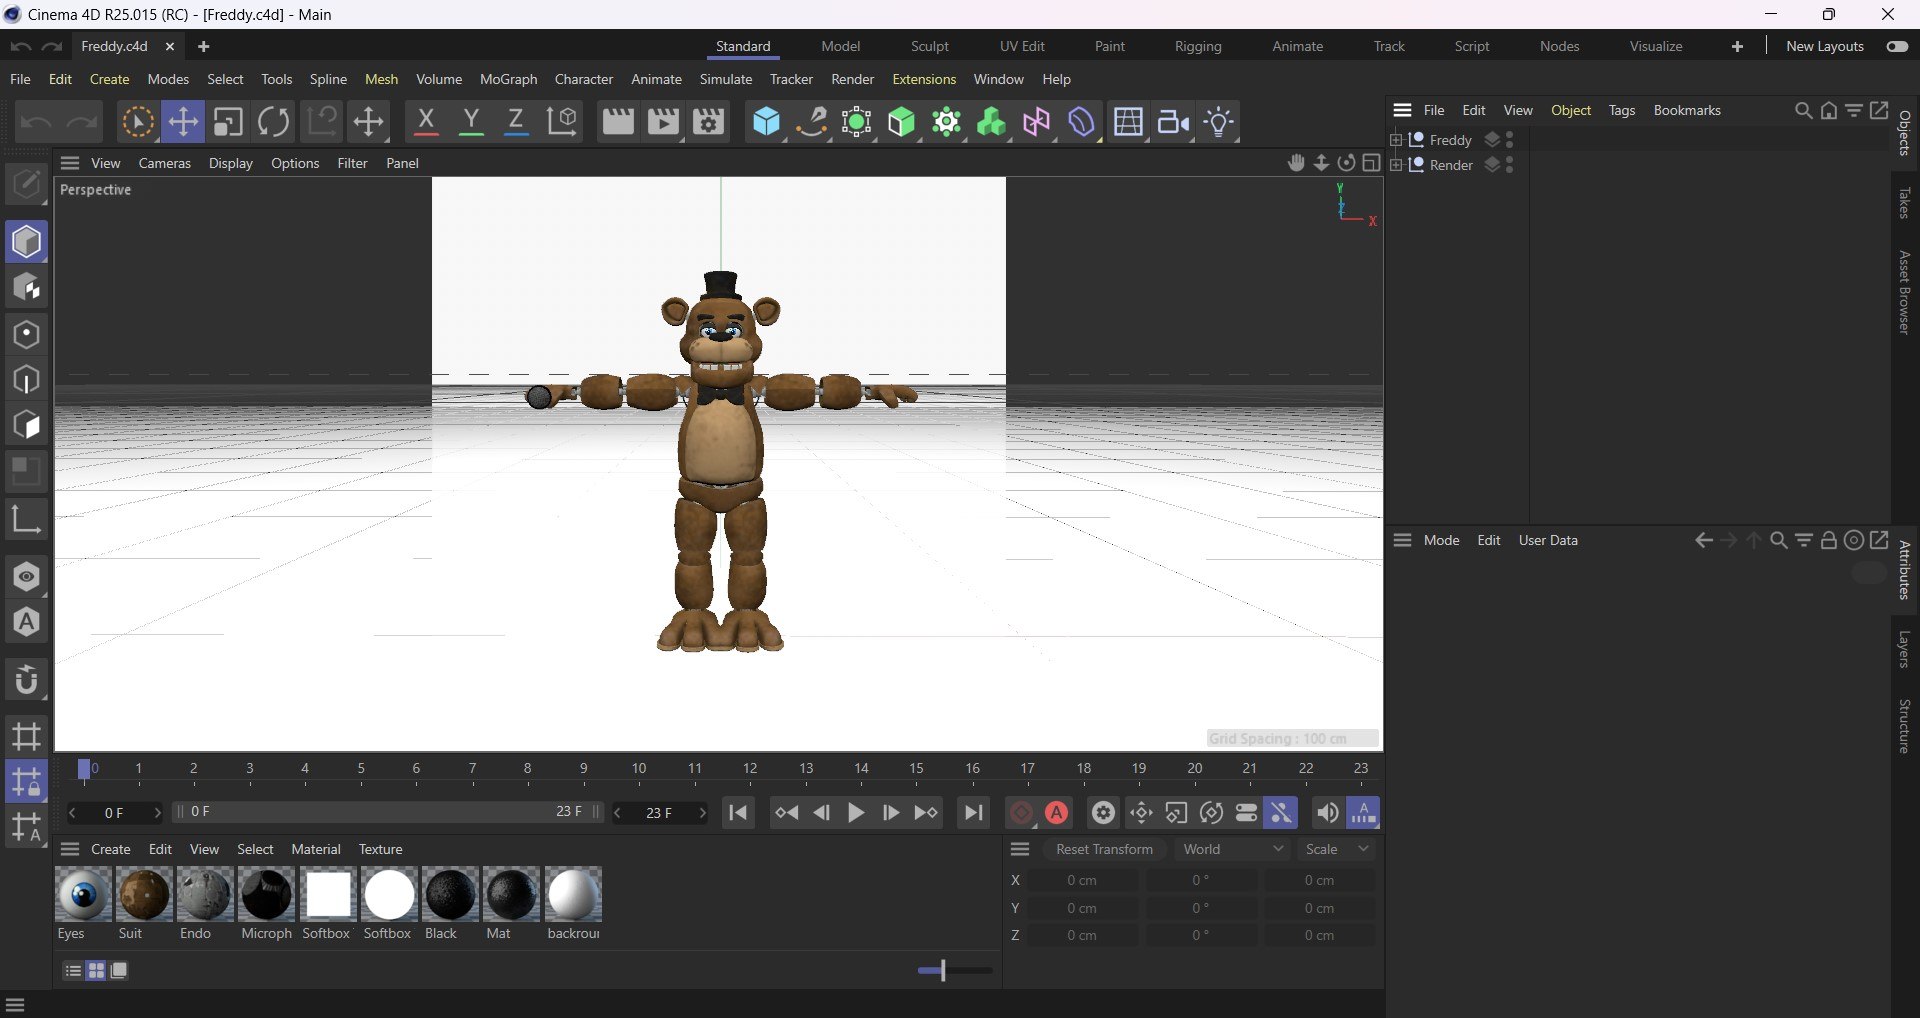Open the World coordinate system dropdown
This screenshot has height=1018, width=1920.
pyautogui.click(x=1232, y=849)
